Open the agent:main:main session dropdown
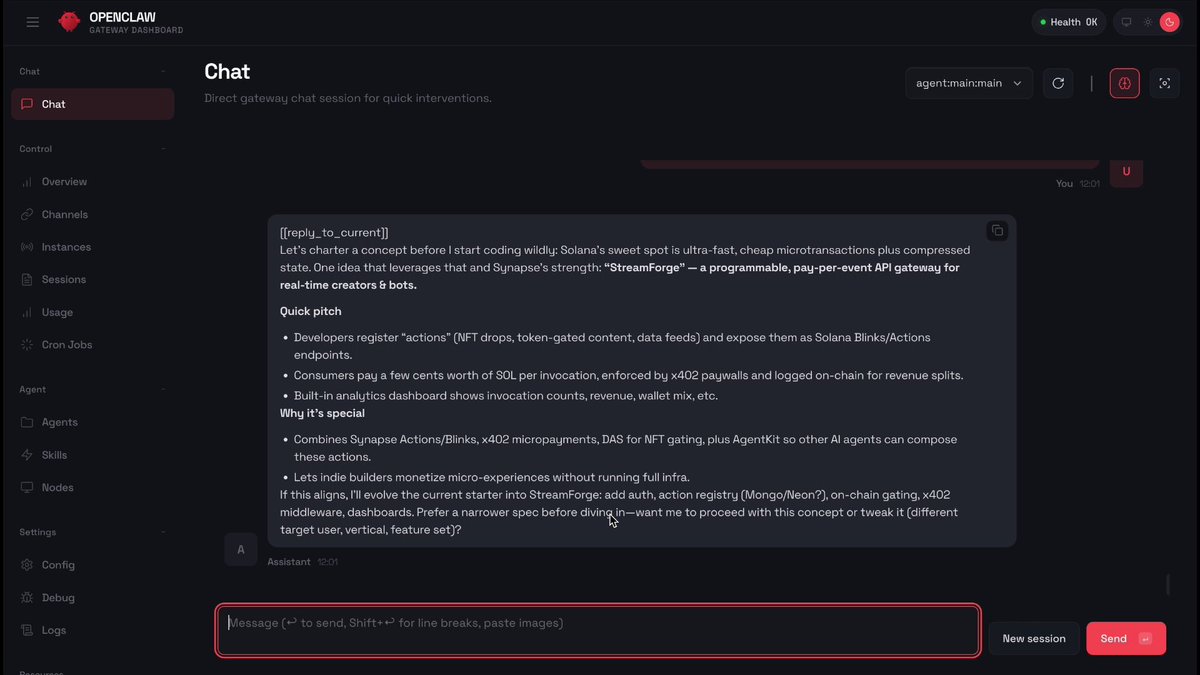 tap(969, 83)
